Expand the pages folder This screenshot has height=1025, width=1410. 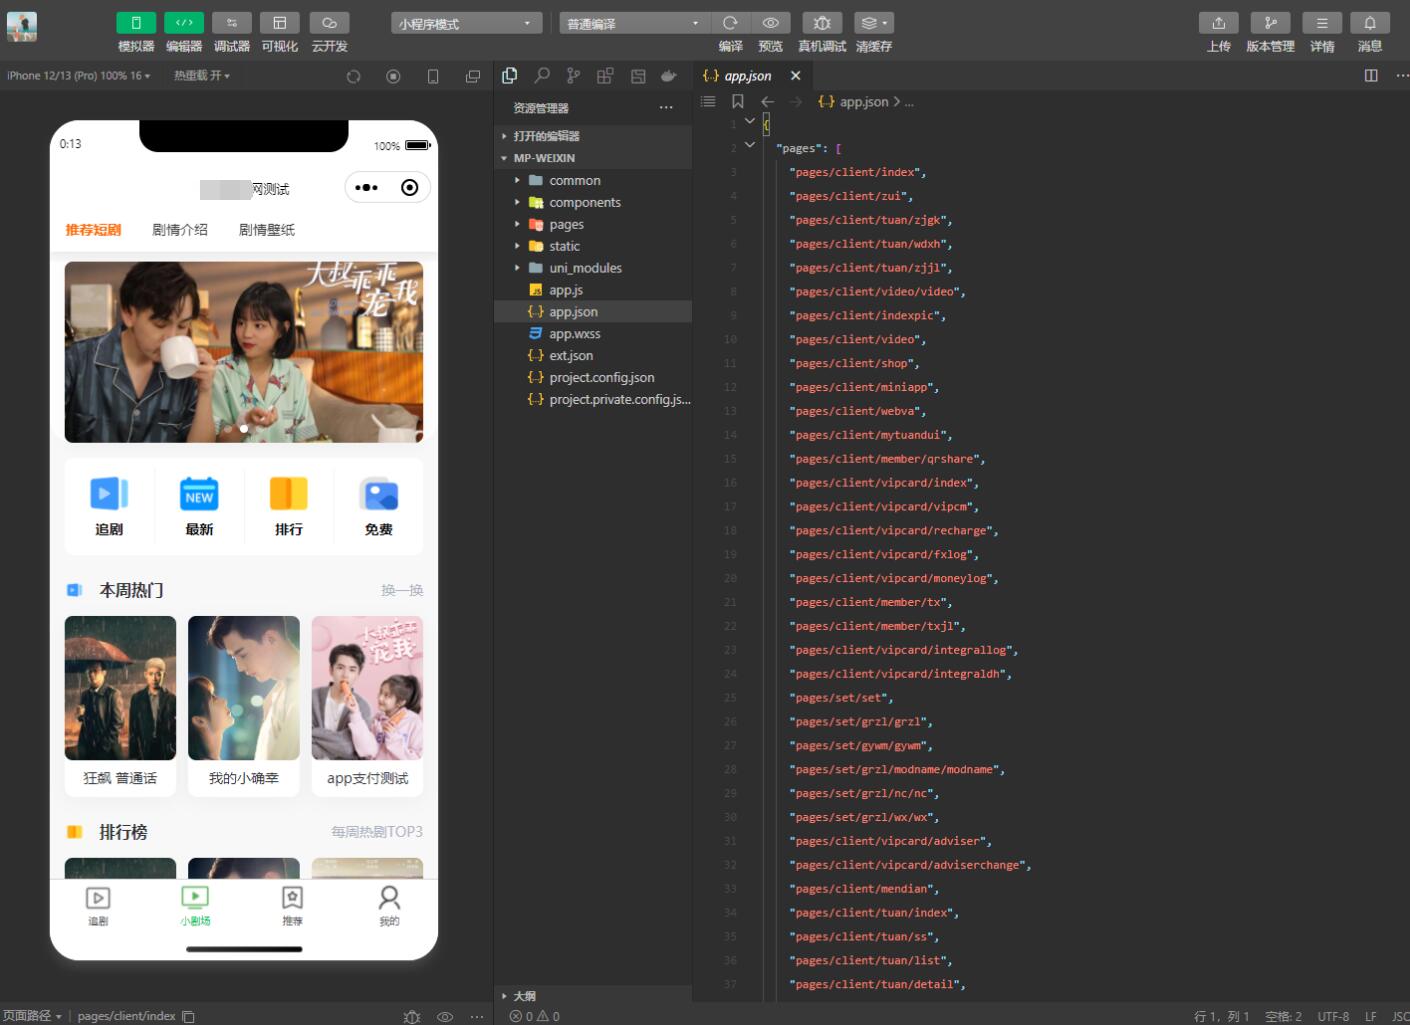click(566, 224)
